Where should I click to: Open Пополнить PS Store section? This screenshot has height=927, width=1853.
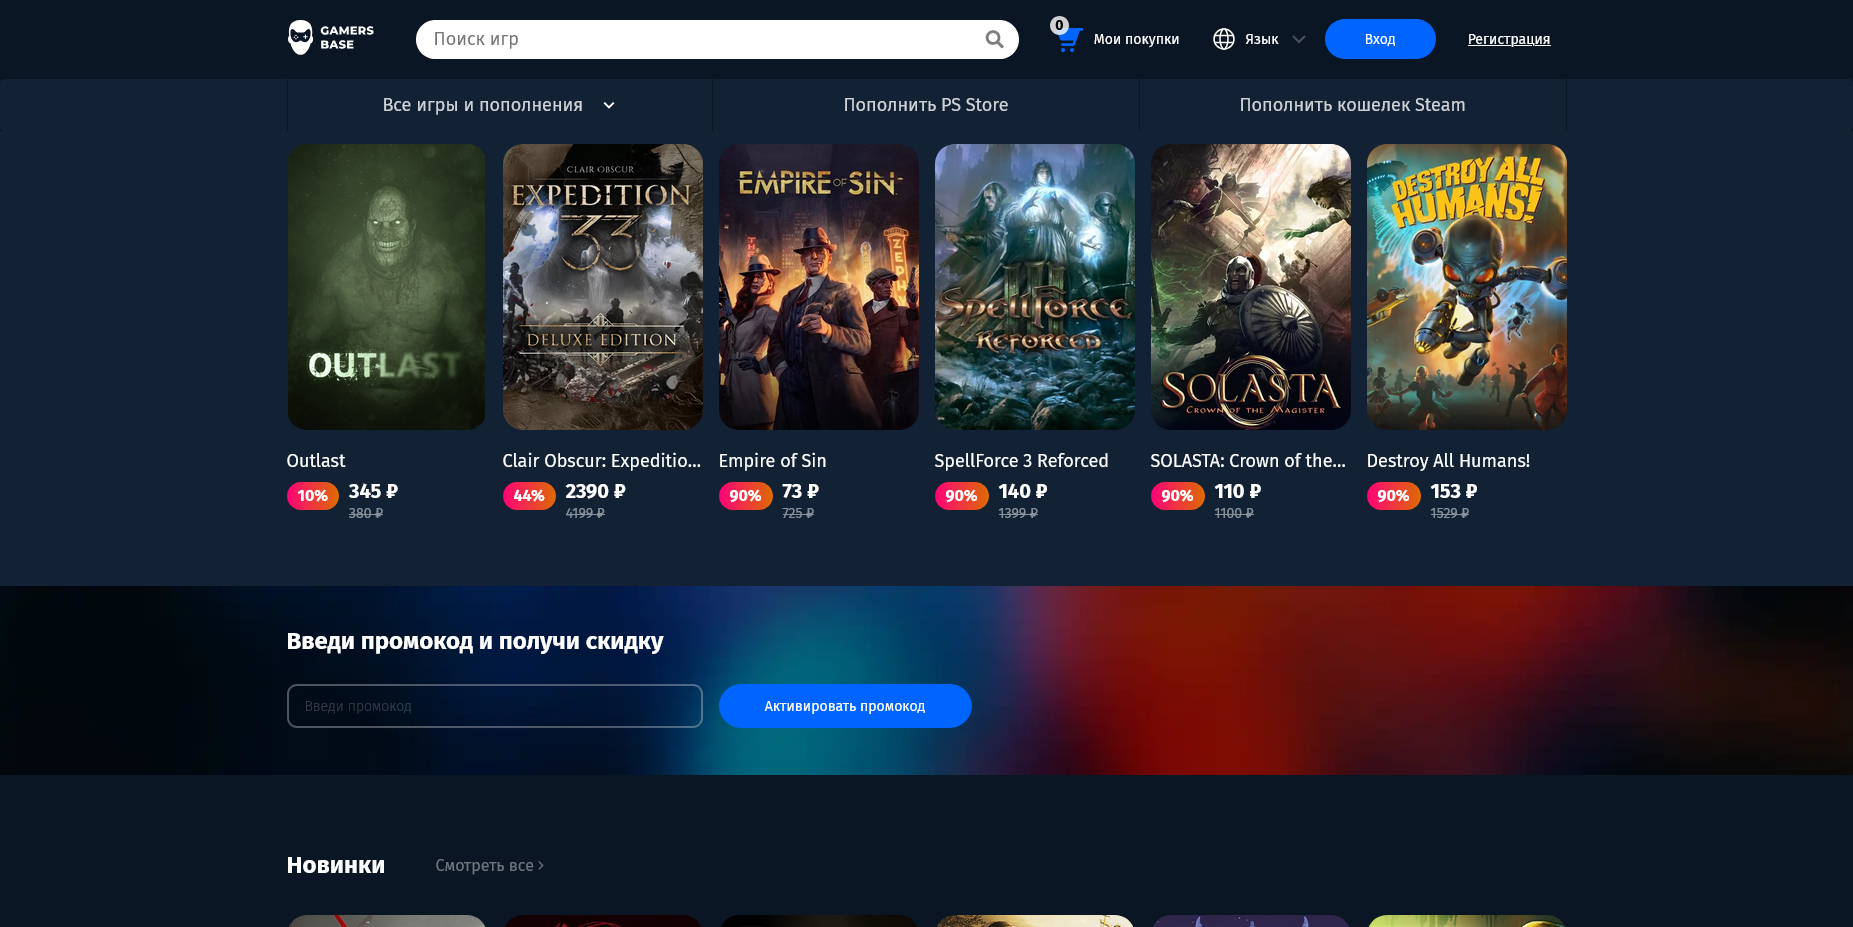pyautogui.click(x=926, y=105)
